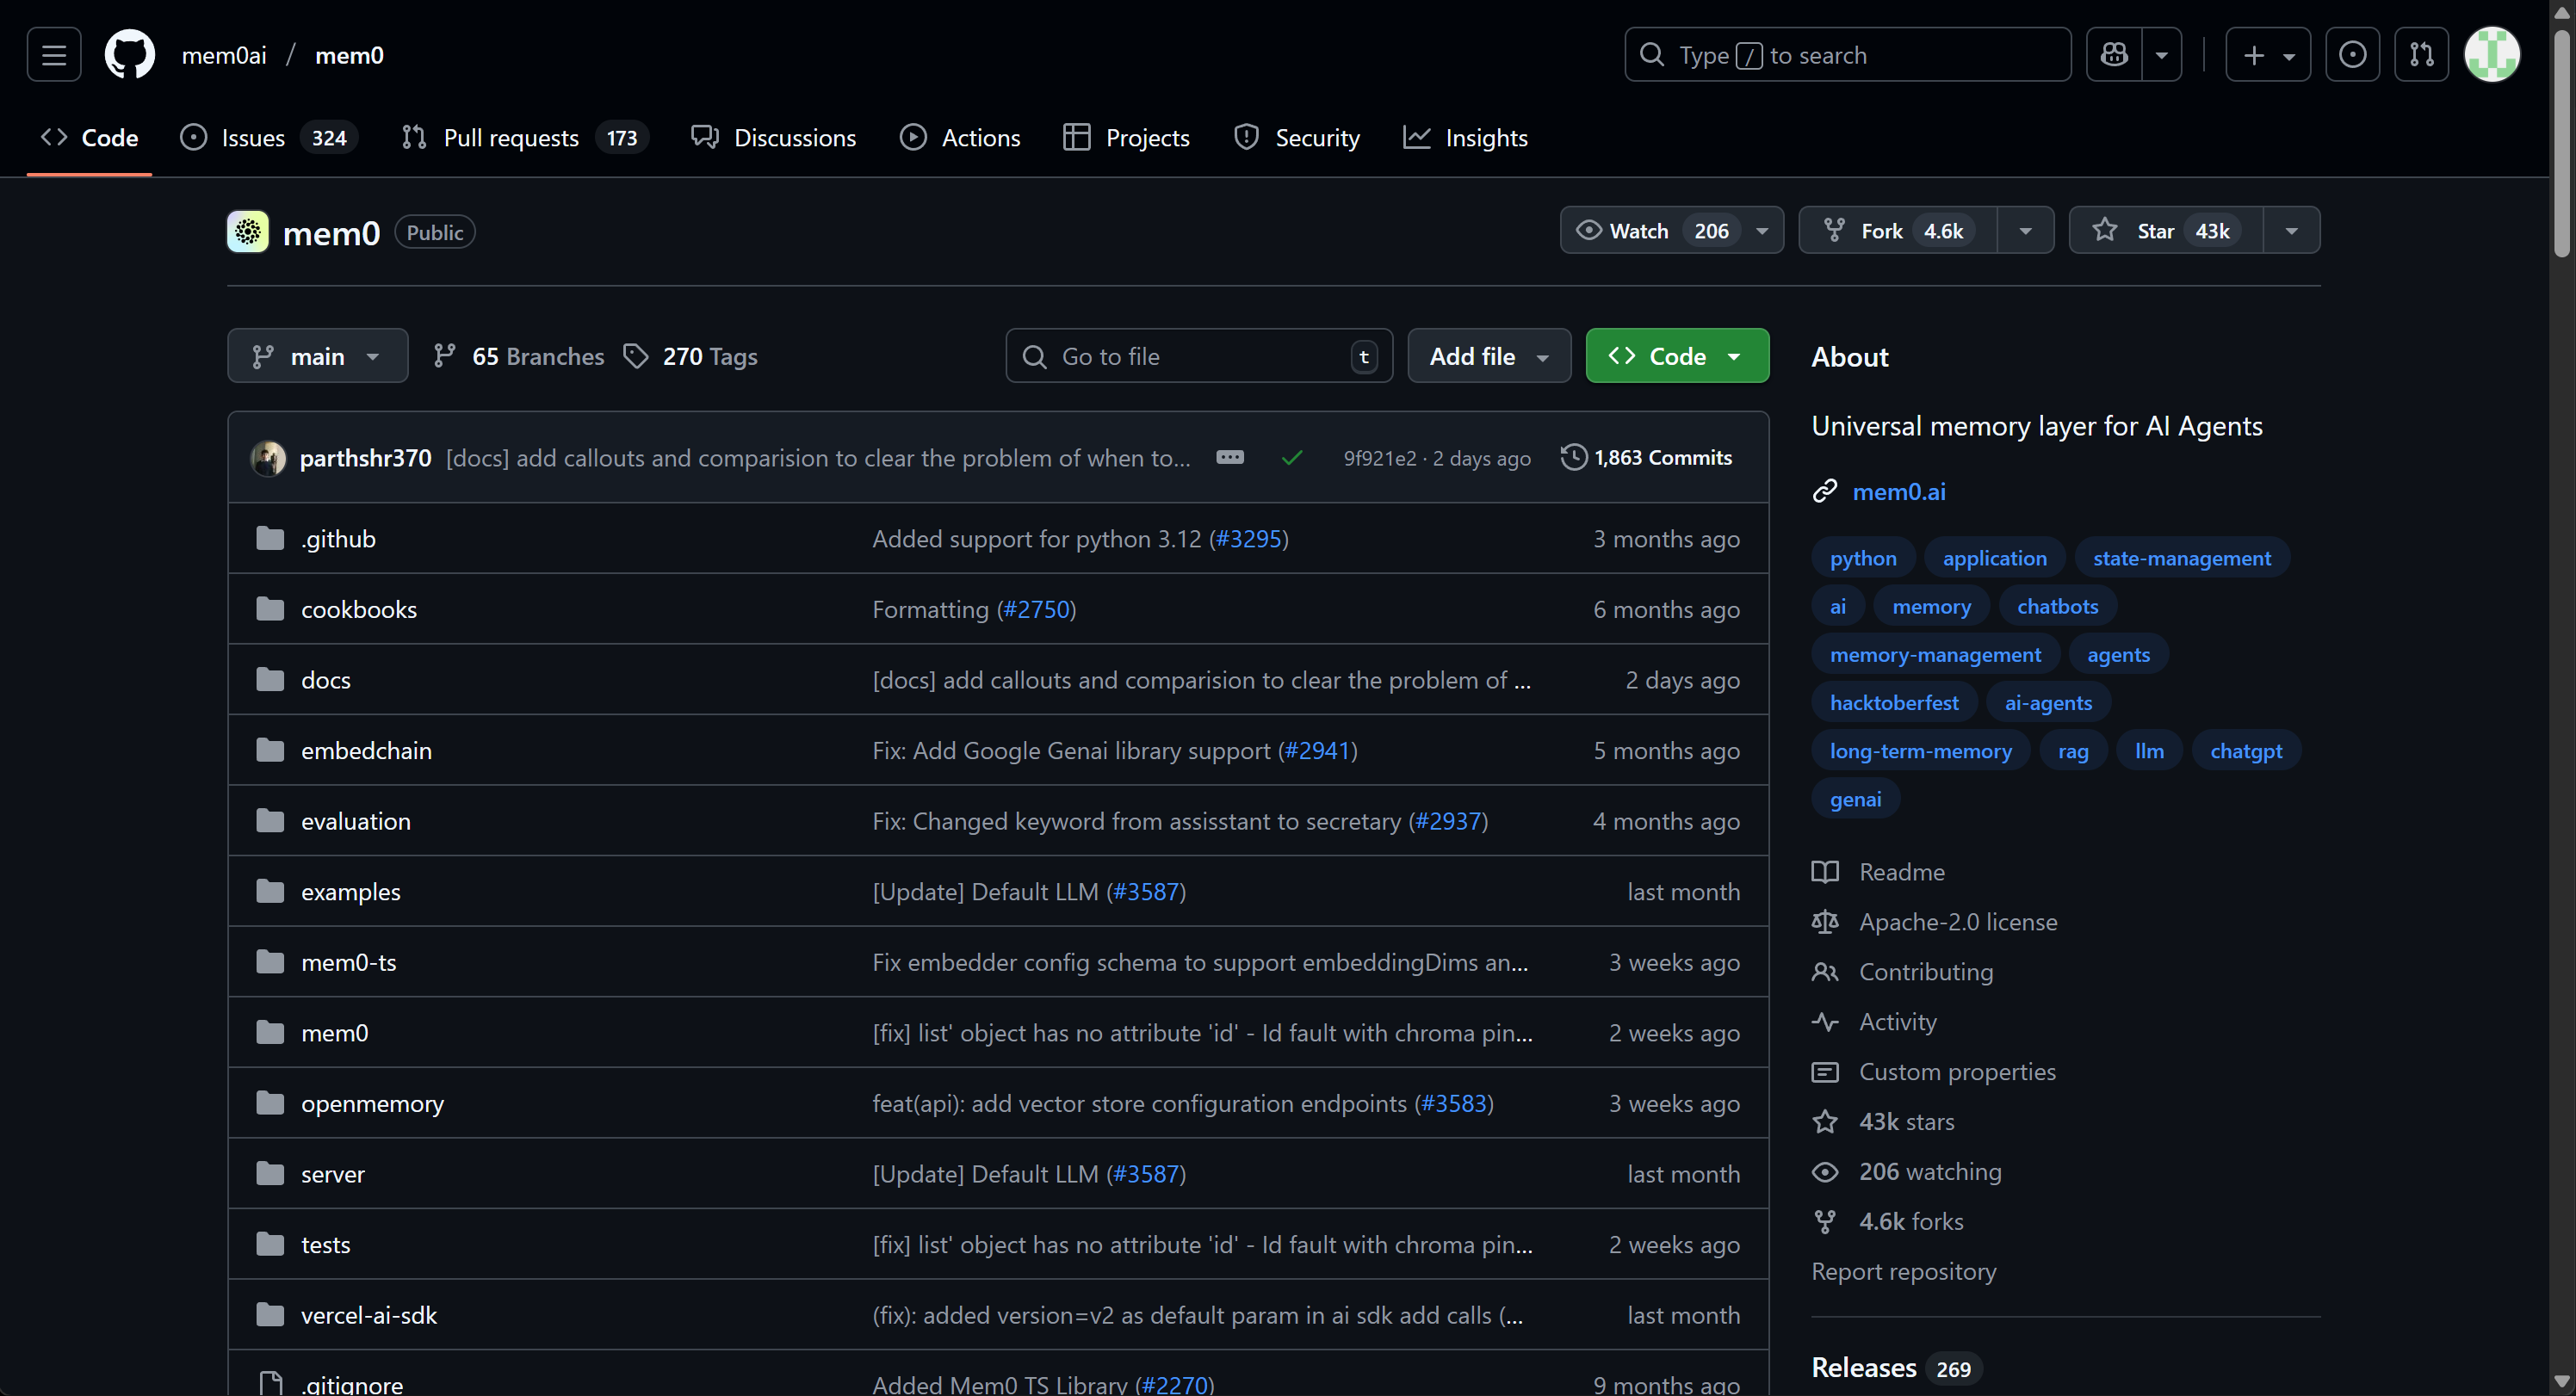The image size is (2576, 1396).
Task: Open the Star lists dropdown arrow
Action: 2291,231
